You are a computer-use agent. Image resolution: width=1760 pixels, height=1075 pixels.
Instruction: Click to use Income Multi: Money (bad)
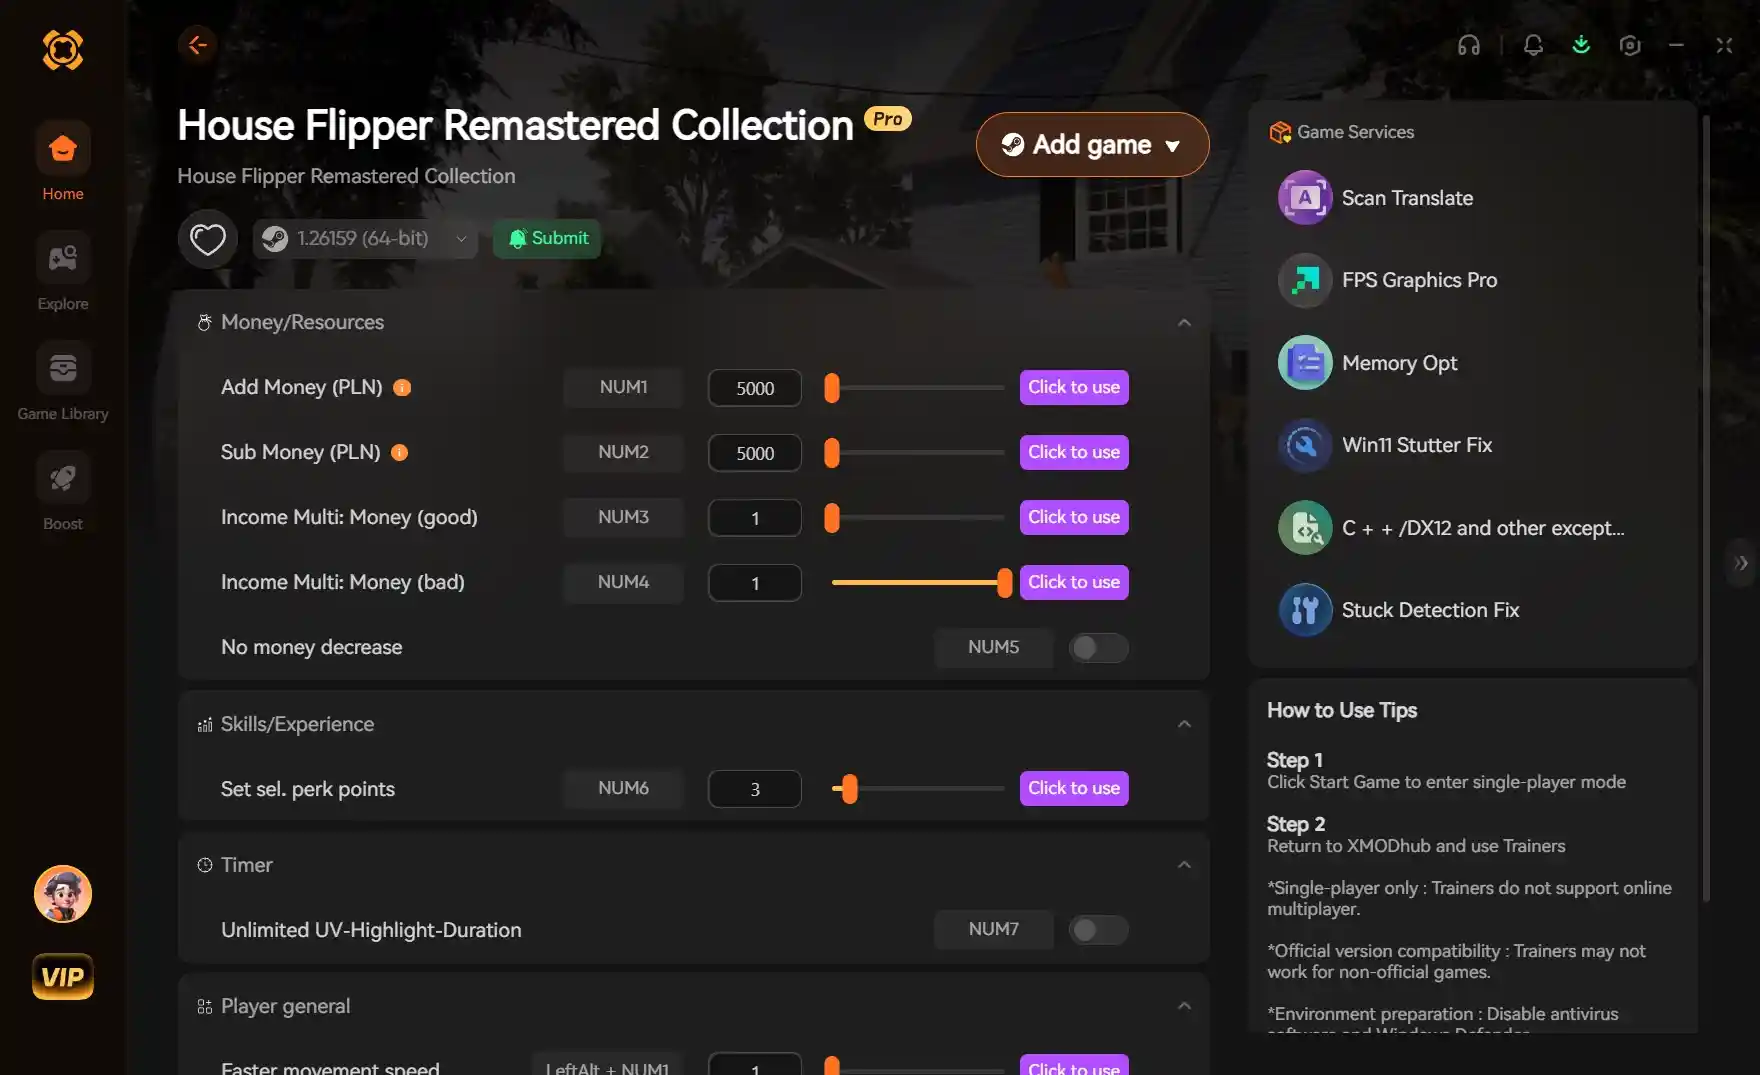1074,582
